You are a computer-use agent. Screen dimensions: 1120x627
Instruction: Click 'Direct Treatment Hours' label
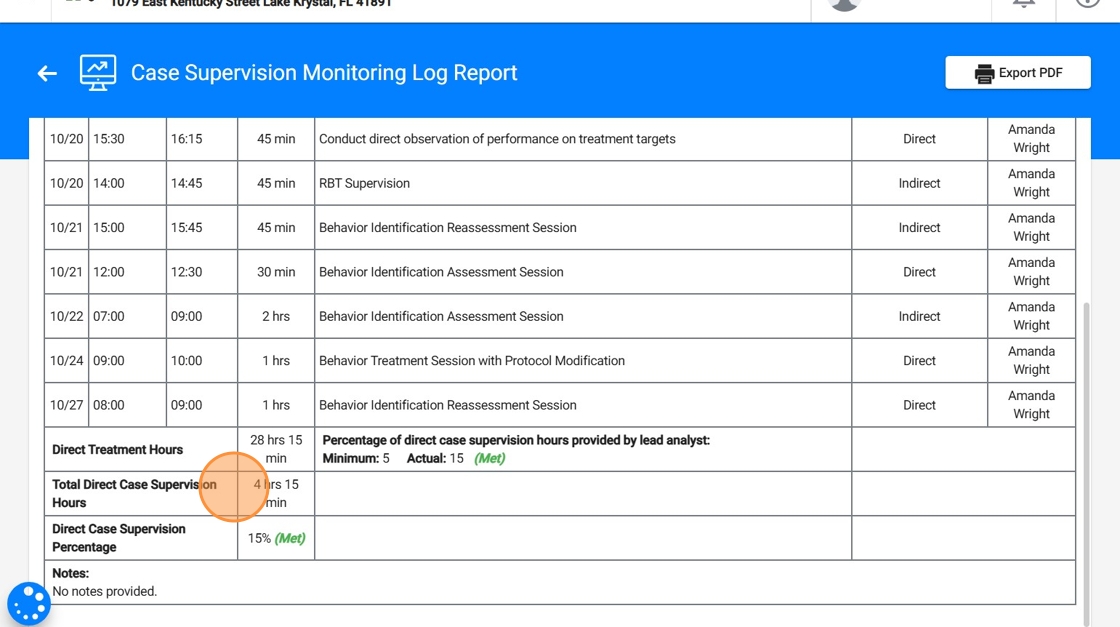pos(117,450)
